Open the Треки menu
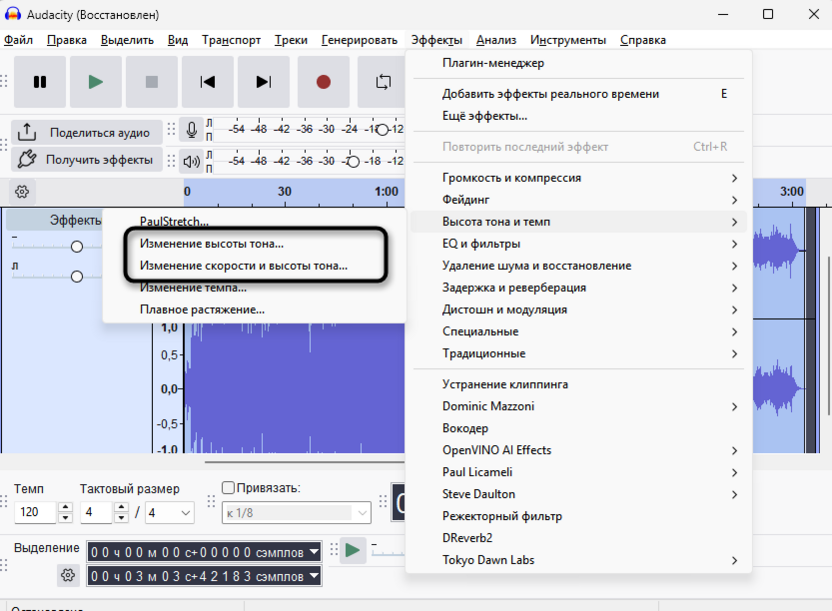 pos(291,40)
